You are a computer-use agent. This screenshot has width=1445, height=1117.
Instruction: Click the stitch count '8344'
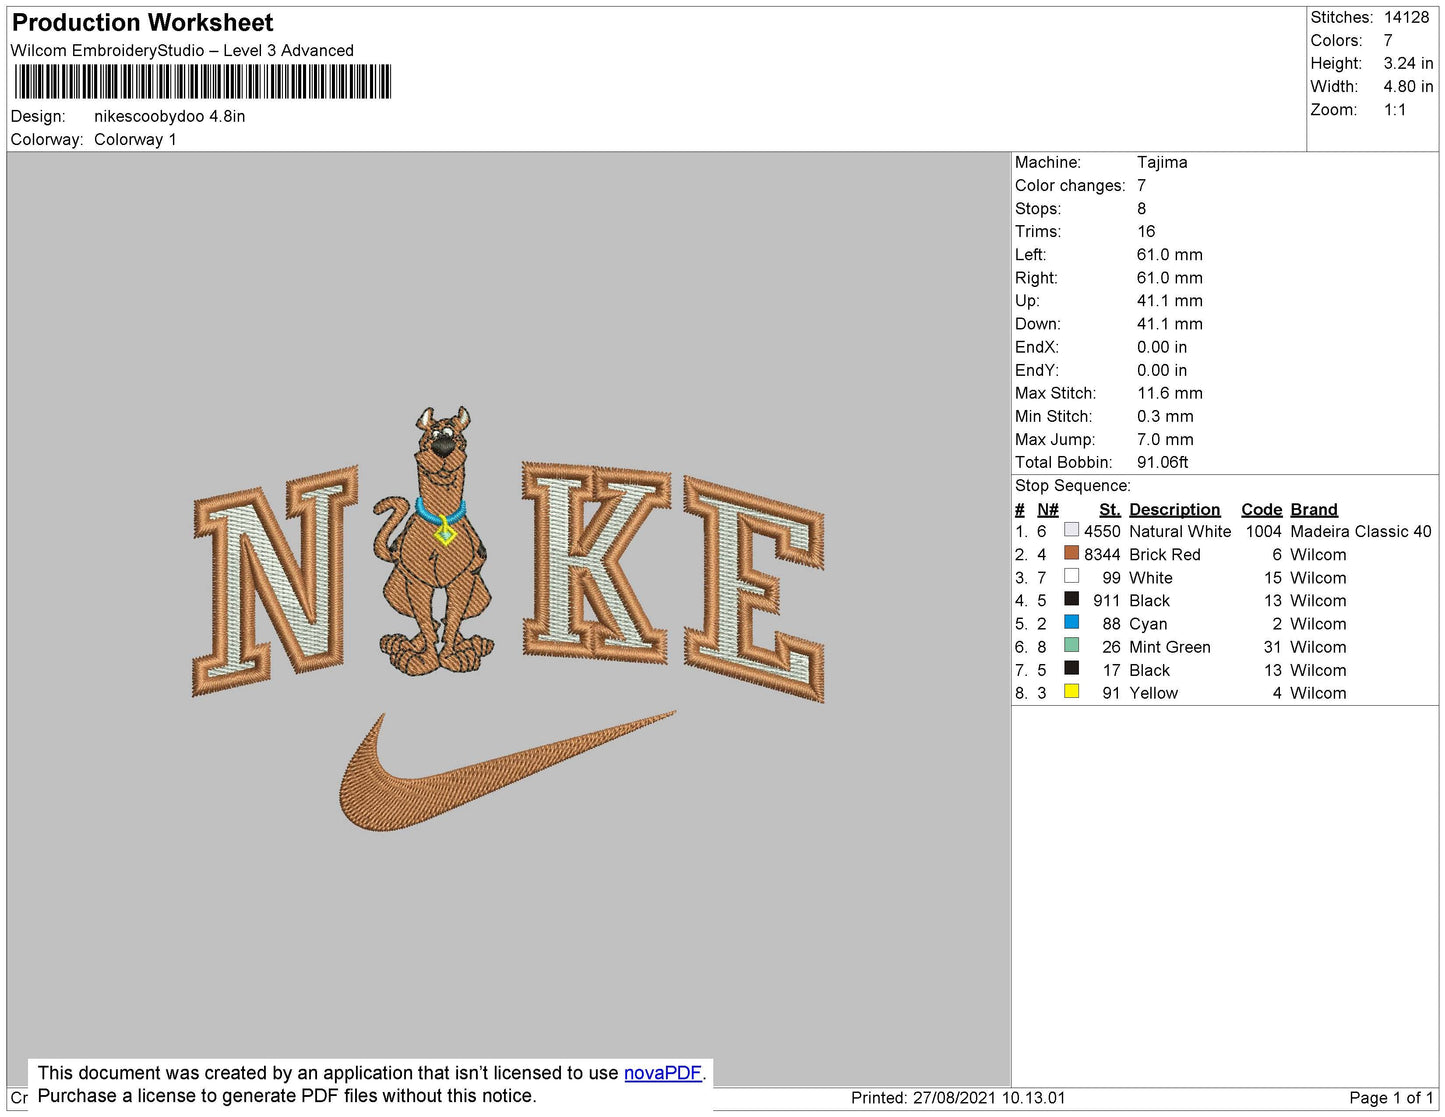click(x=1102, y=554)
